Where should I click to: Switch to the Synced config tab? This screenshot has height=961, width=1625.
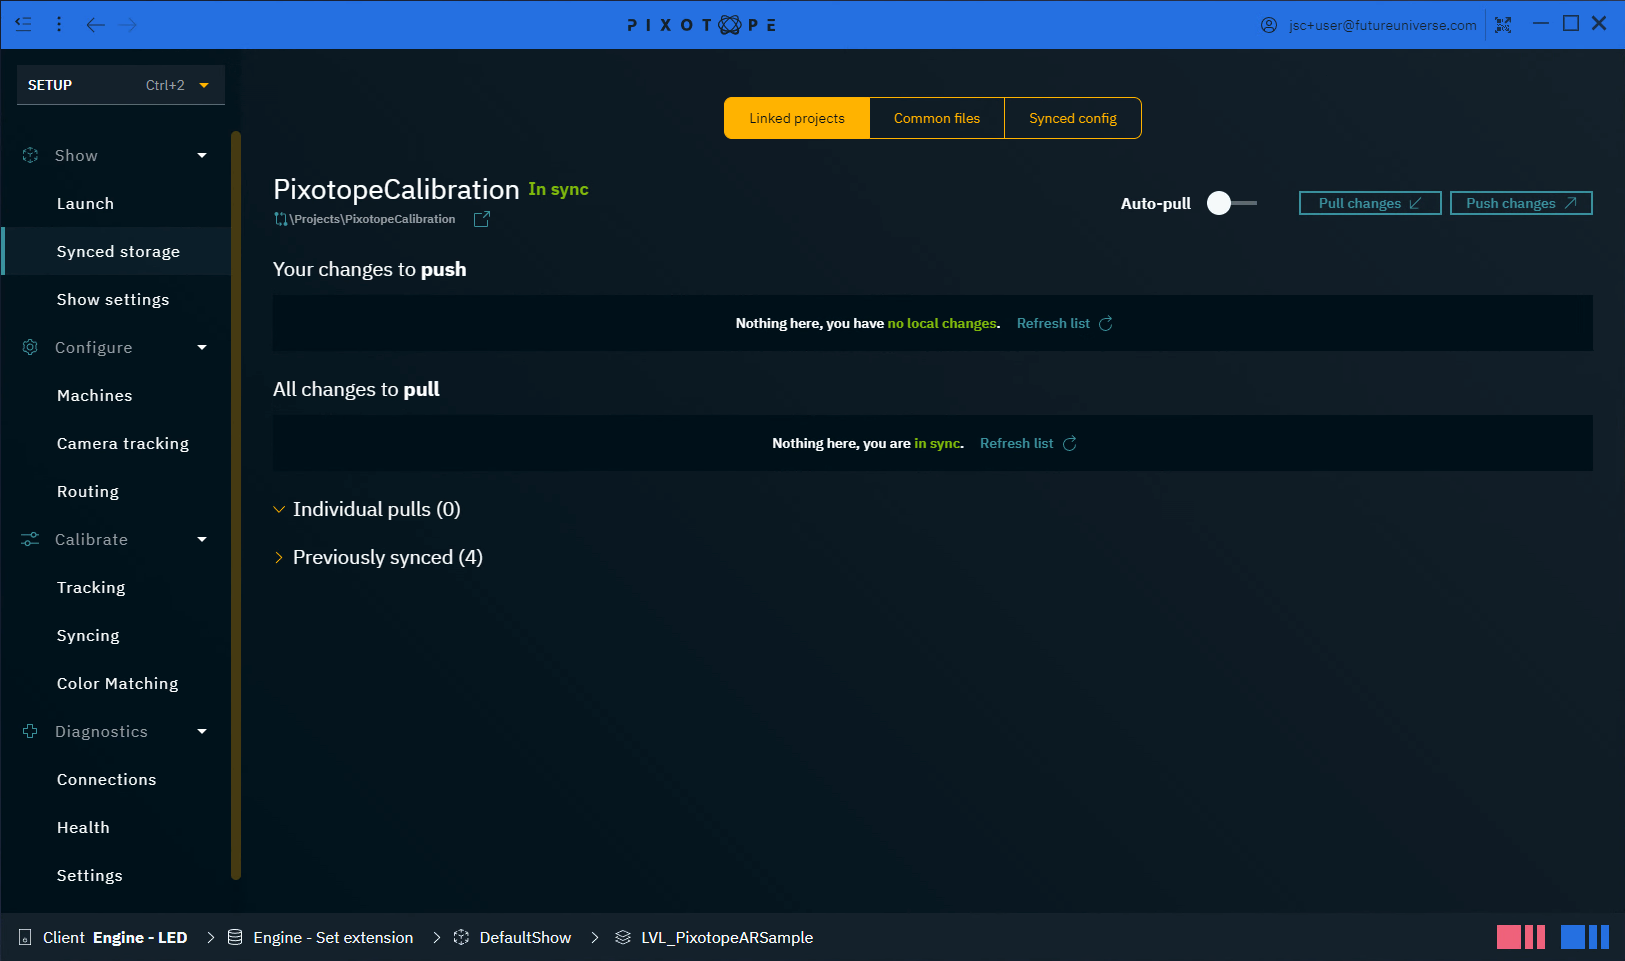coord(1073,118)
